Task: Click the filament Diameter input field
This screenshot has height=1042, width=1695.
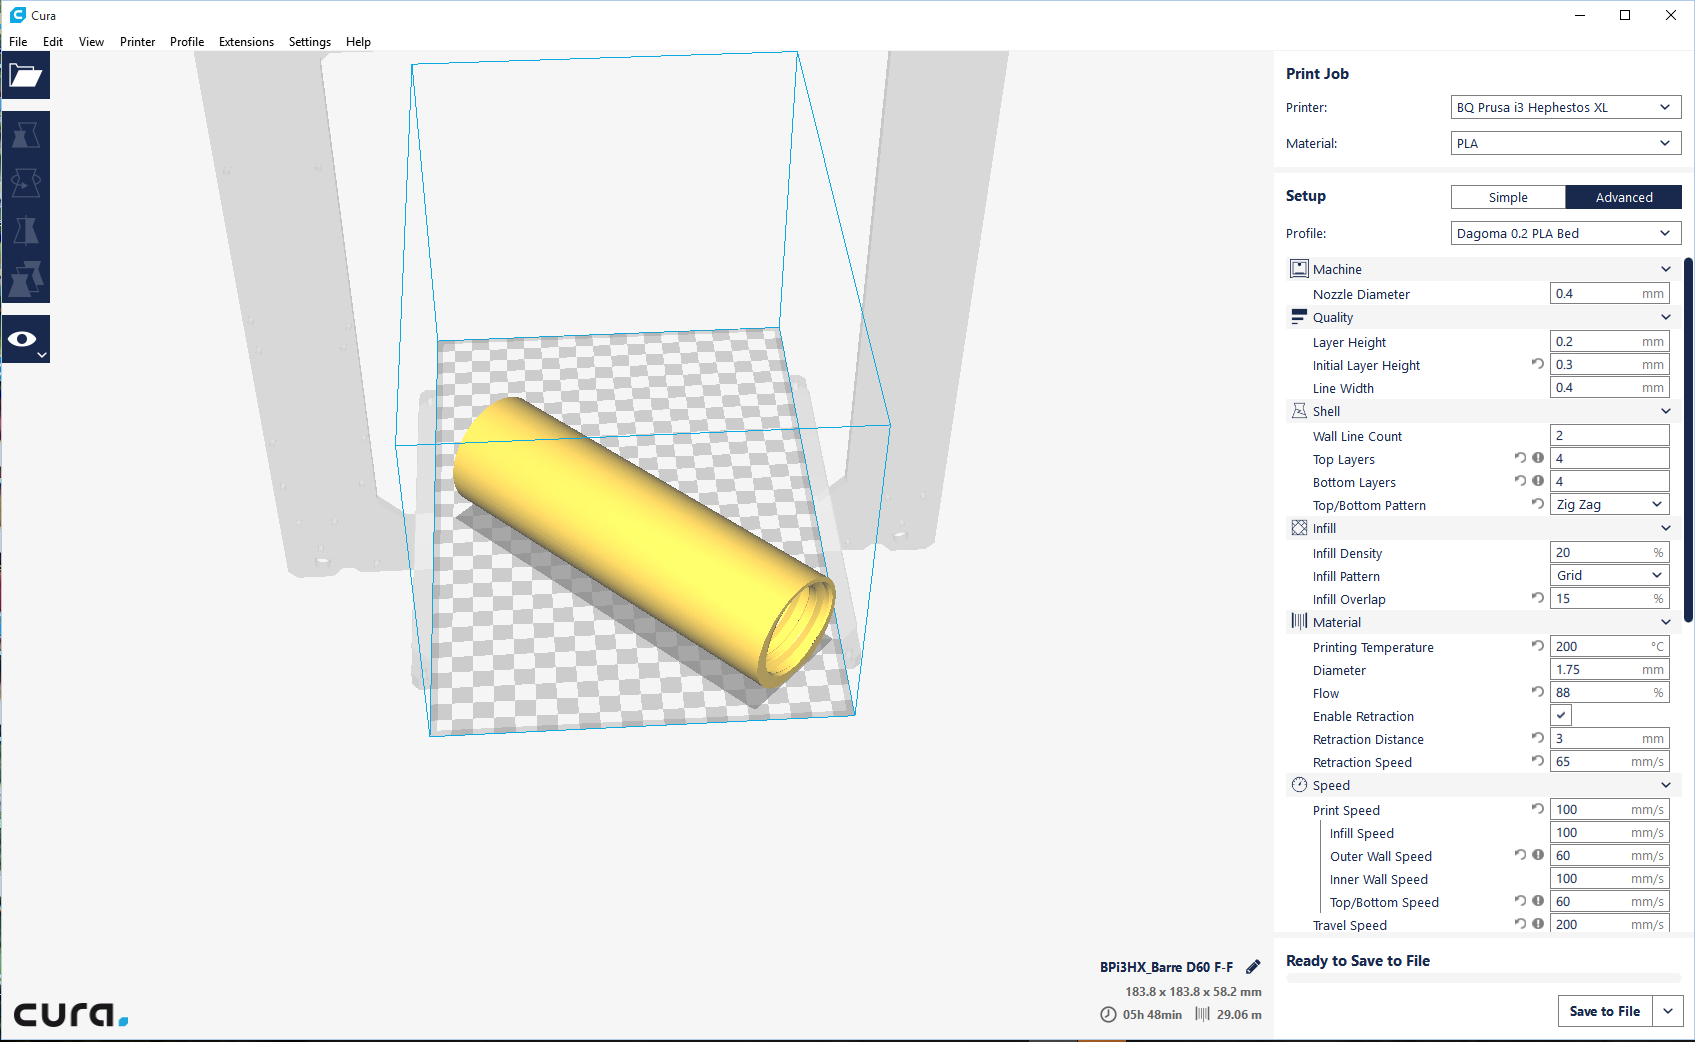Action: tap(1610, 670)
